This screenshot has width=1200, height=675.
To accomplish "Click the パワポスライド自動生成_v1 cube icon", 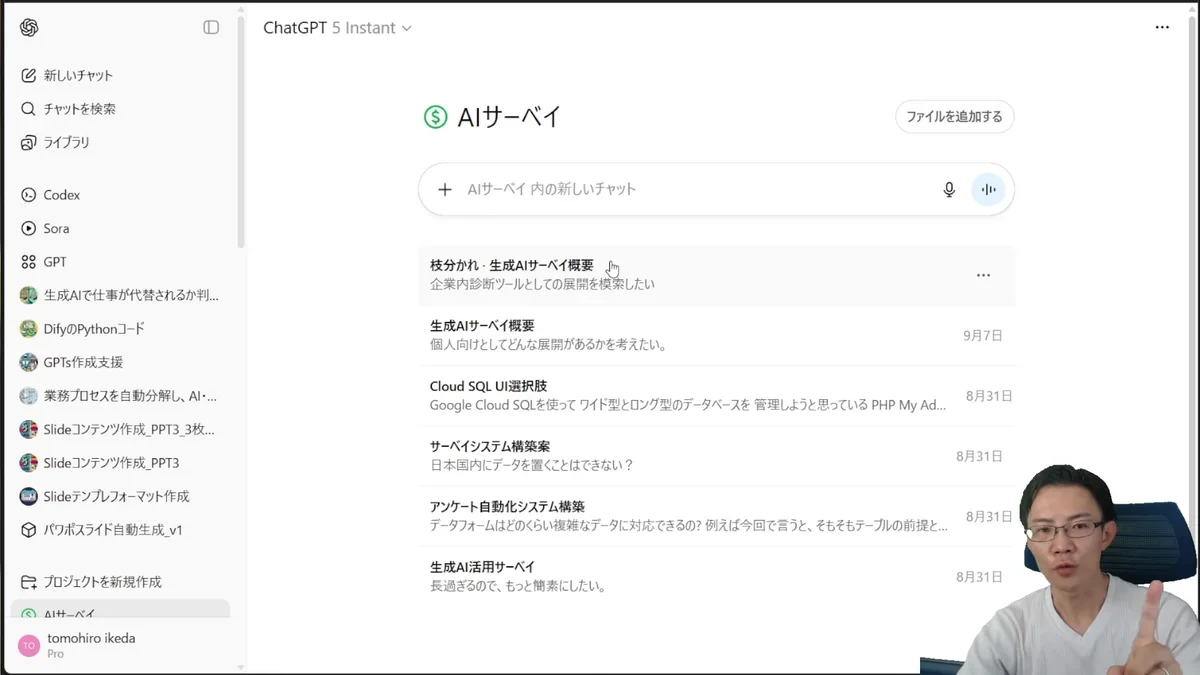I will coord(28,530).
